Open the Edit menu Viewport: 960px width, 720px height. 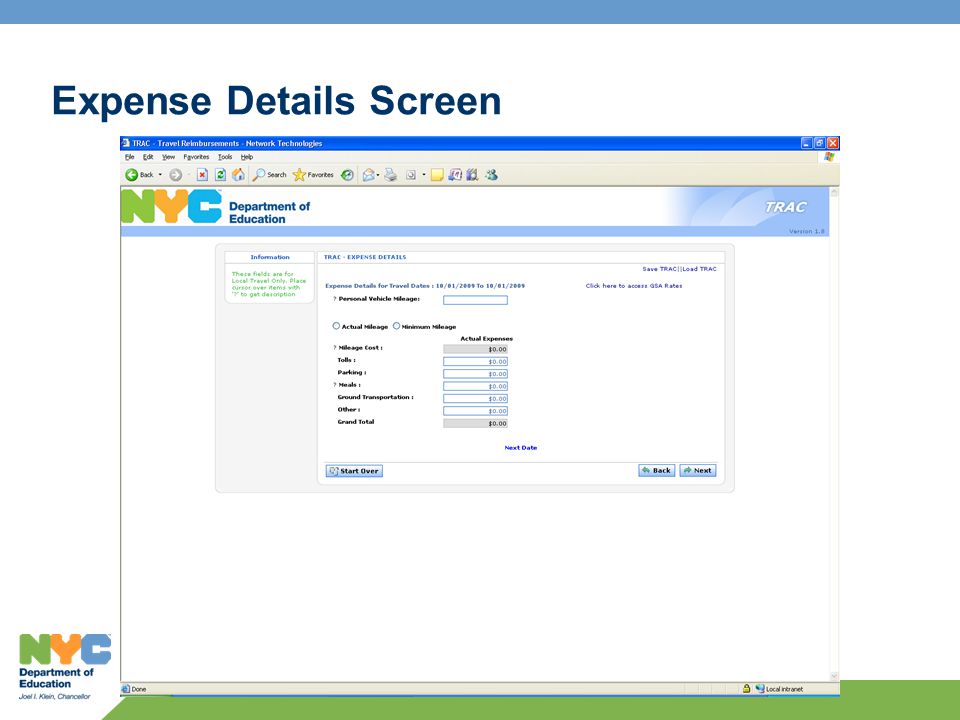(148, 157)
